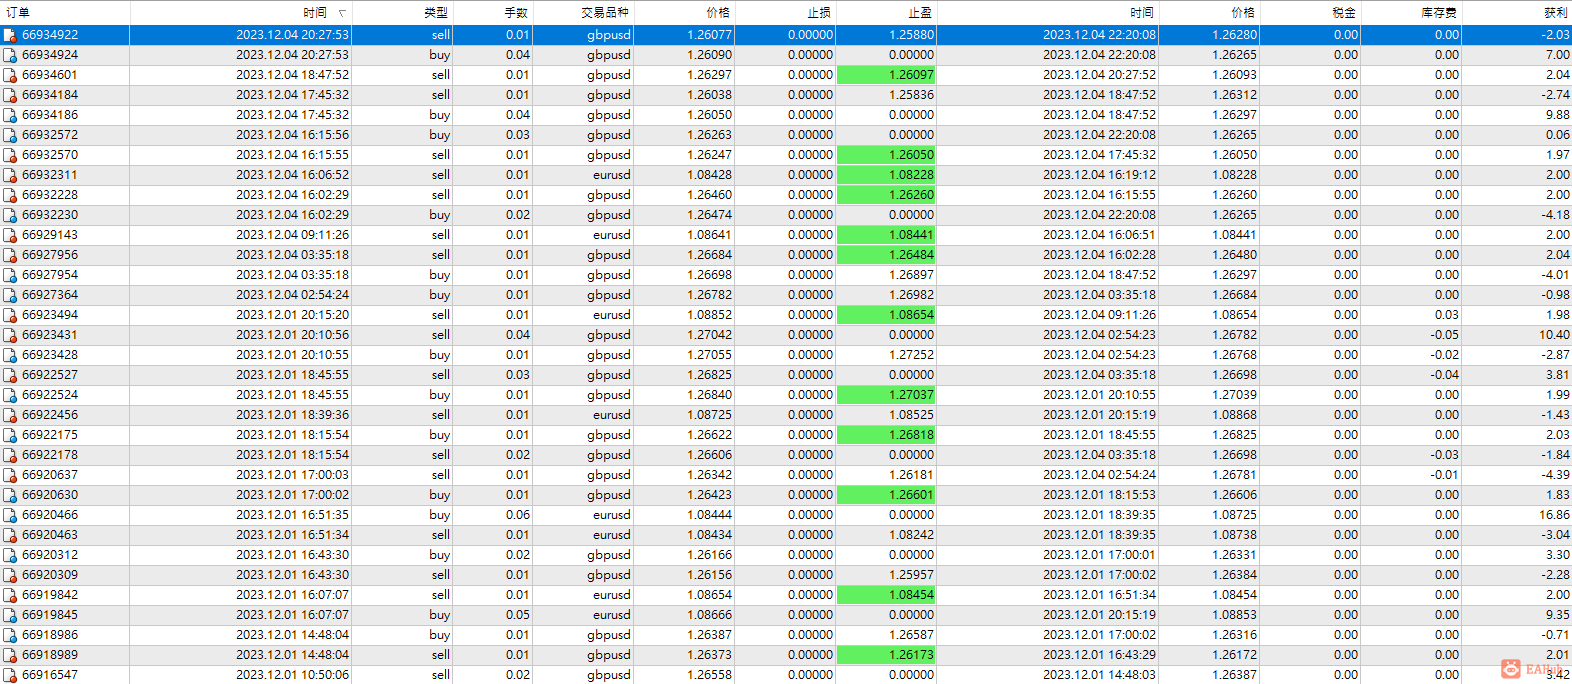Select green take-profit cell 1.08654
Image resolution: width=1572 pixels, height=684 pixels.
[x=886, y=315]
